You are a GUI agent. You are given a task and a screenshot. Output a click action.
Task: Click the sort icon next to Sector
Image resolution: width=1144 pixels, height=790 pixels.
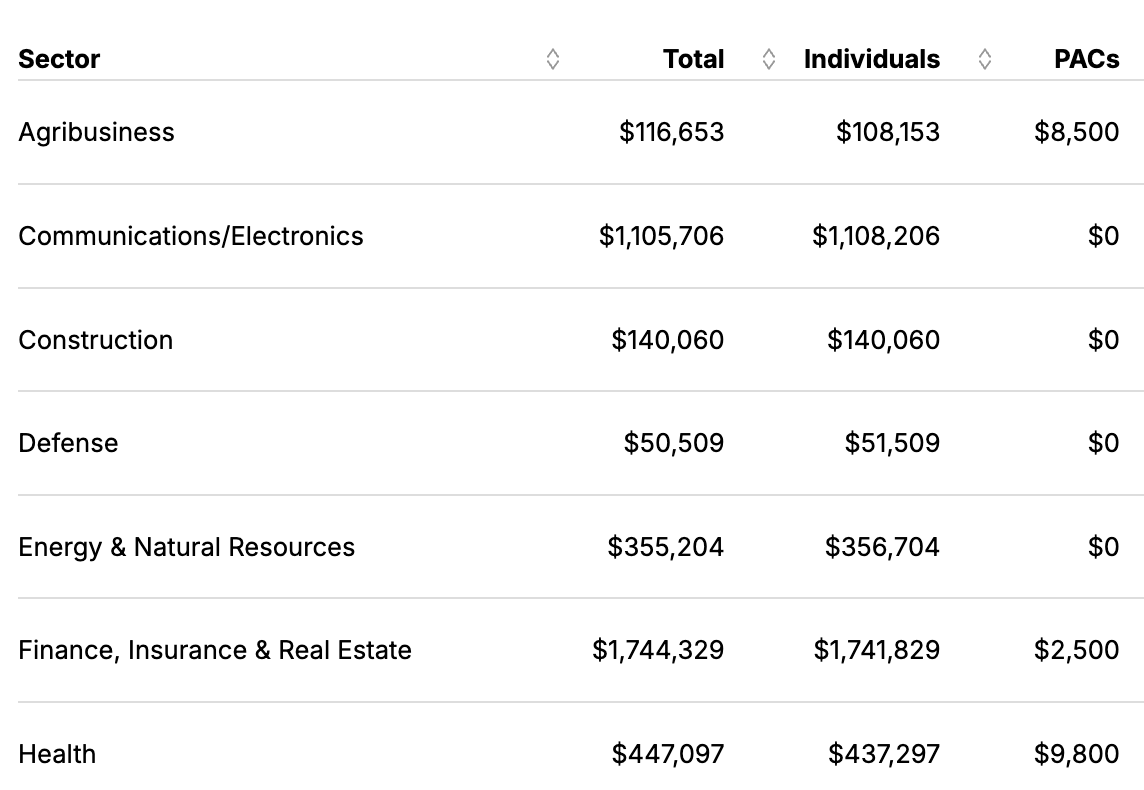click(553, 60)
